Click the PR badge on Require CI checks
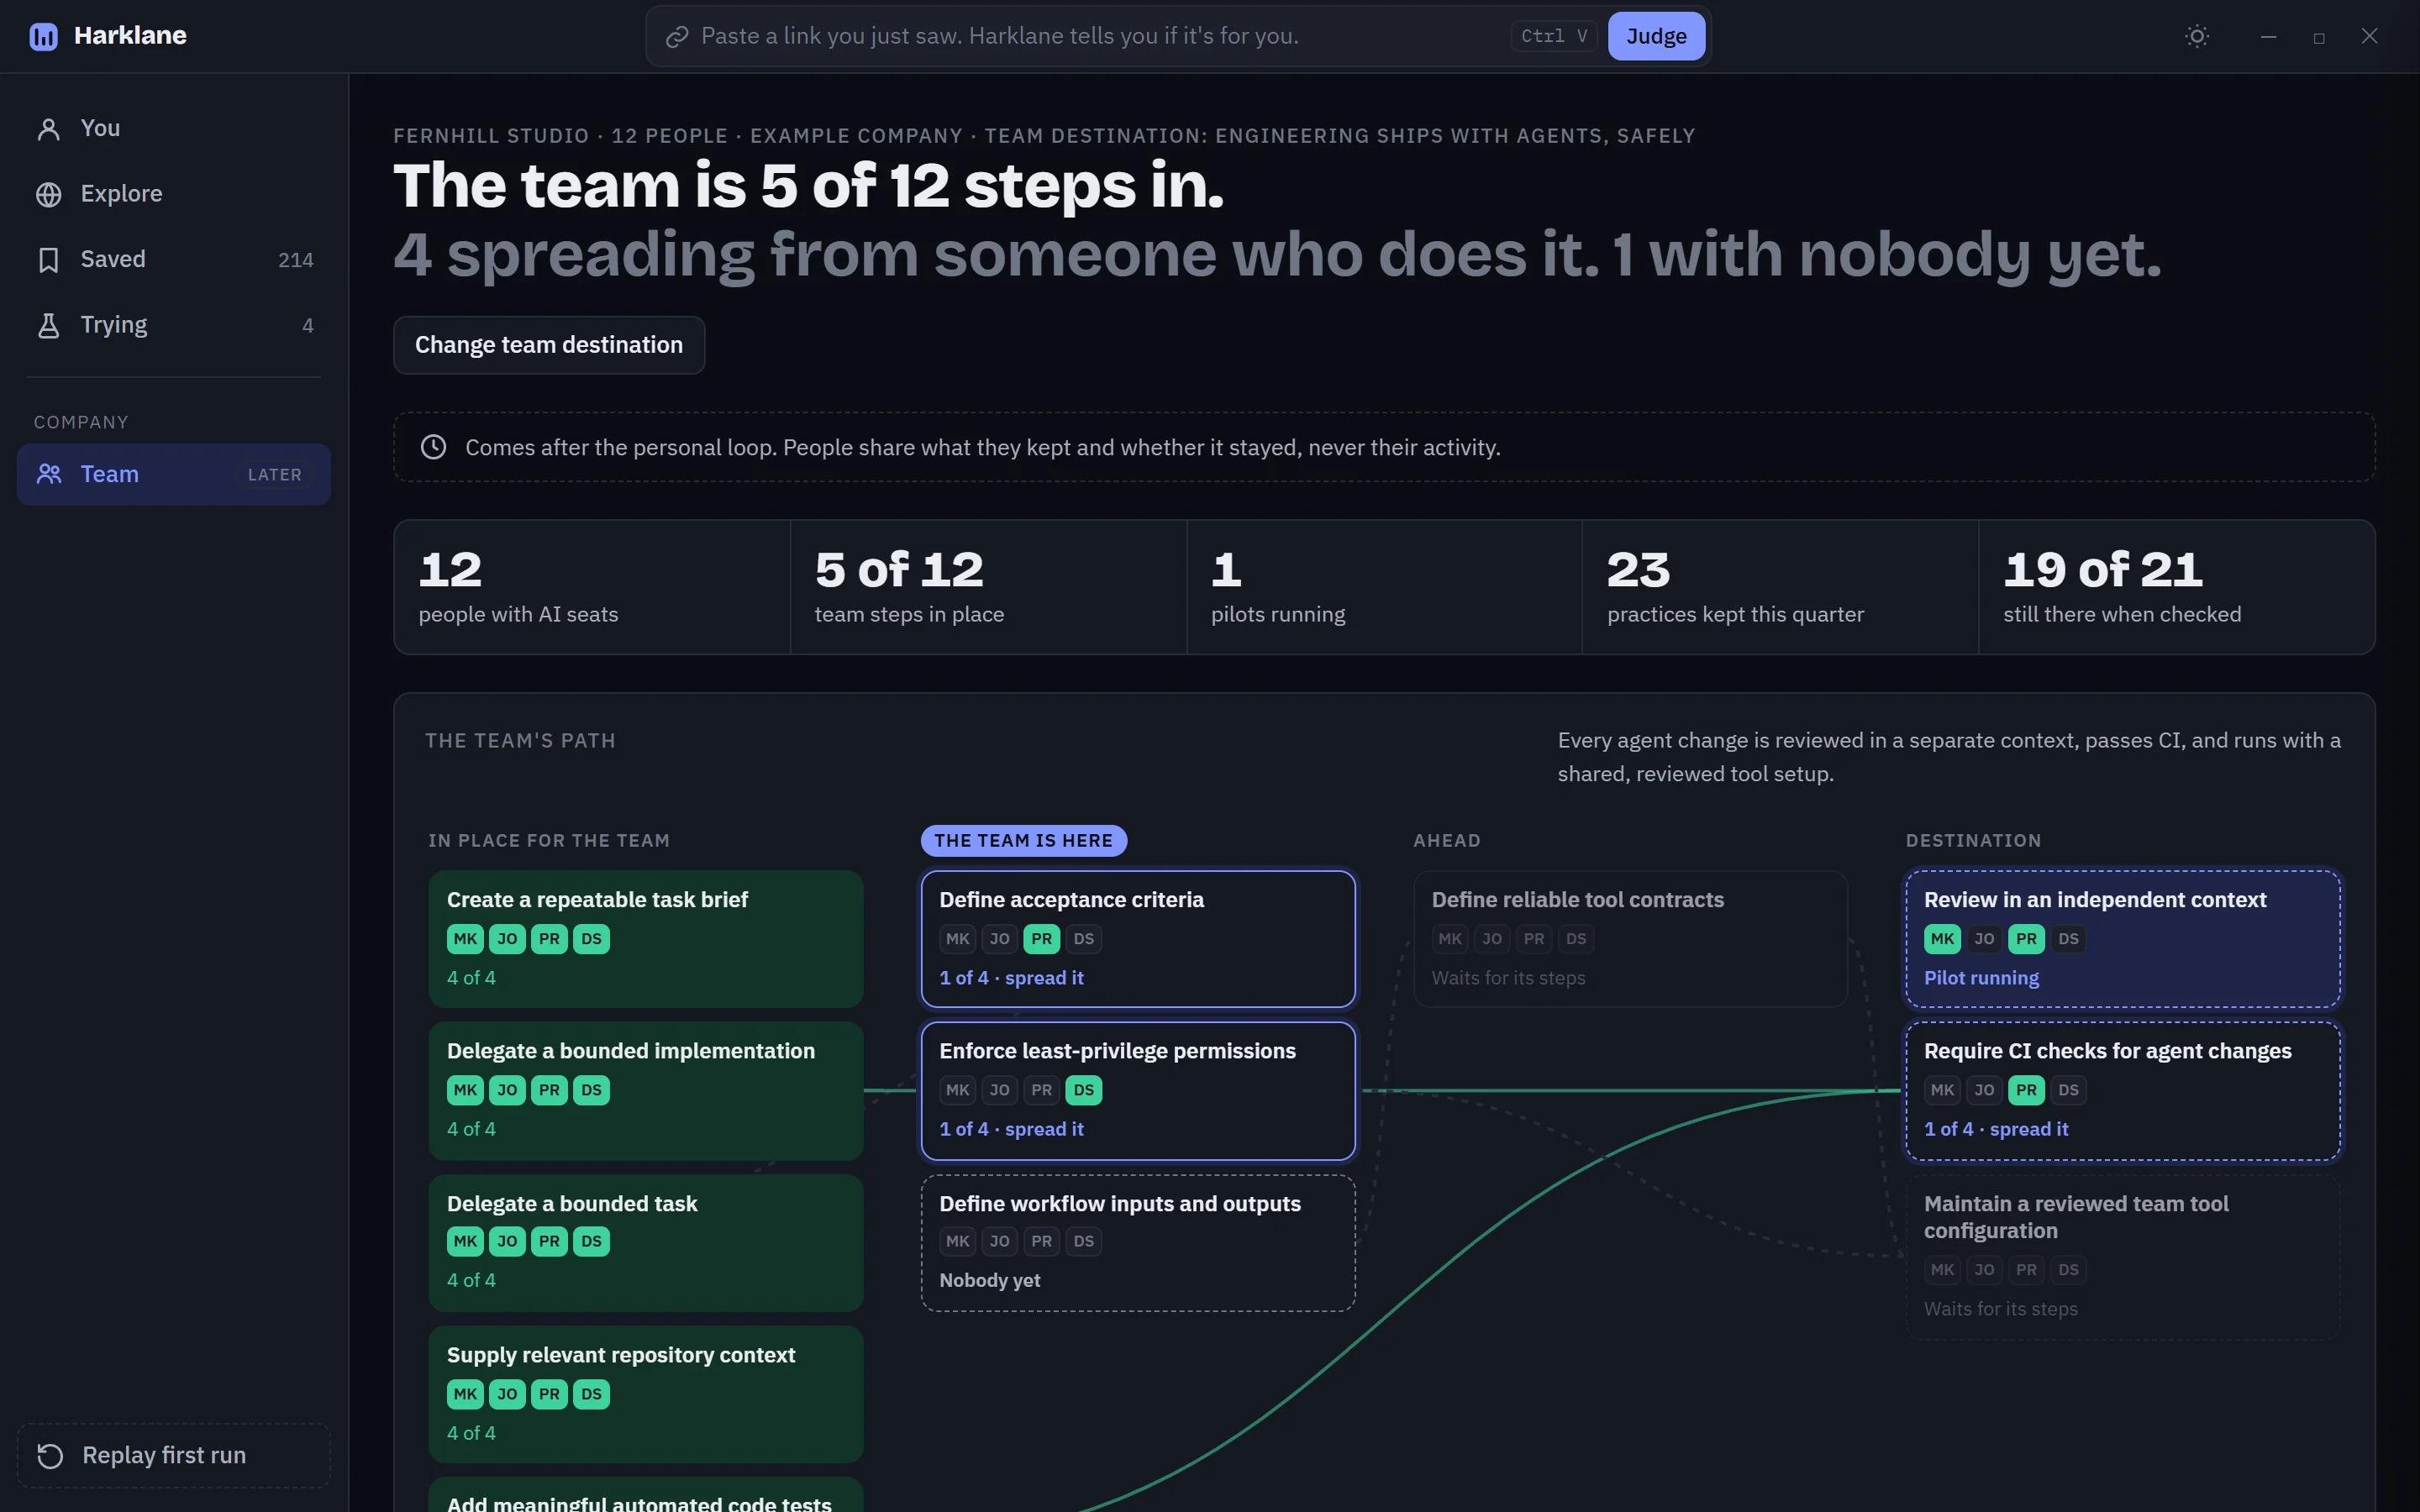The image size is (2420, 1512). coord(2026,1090)
